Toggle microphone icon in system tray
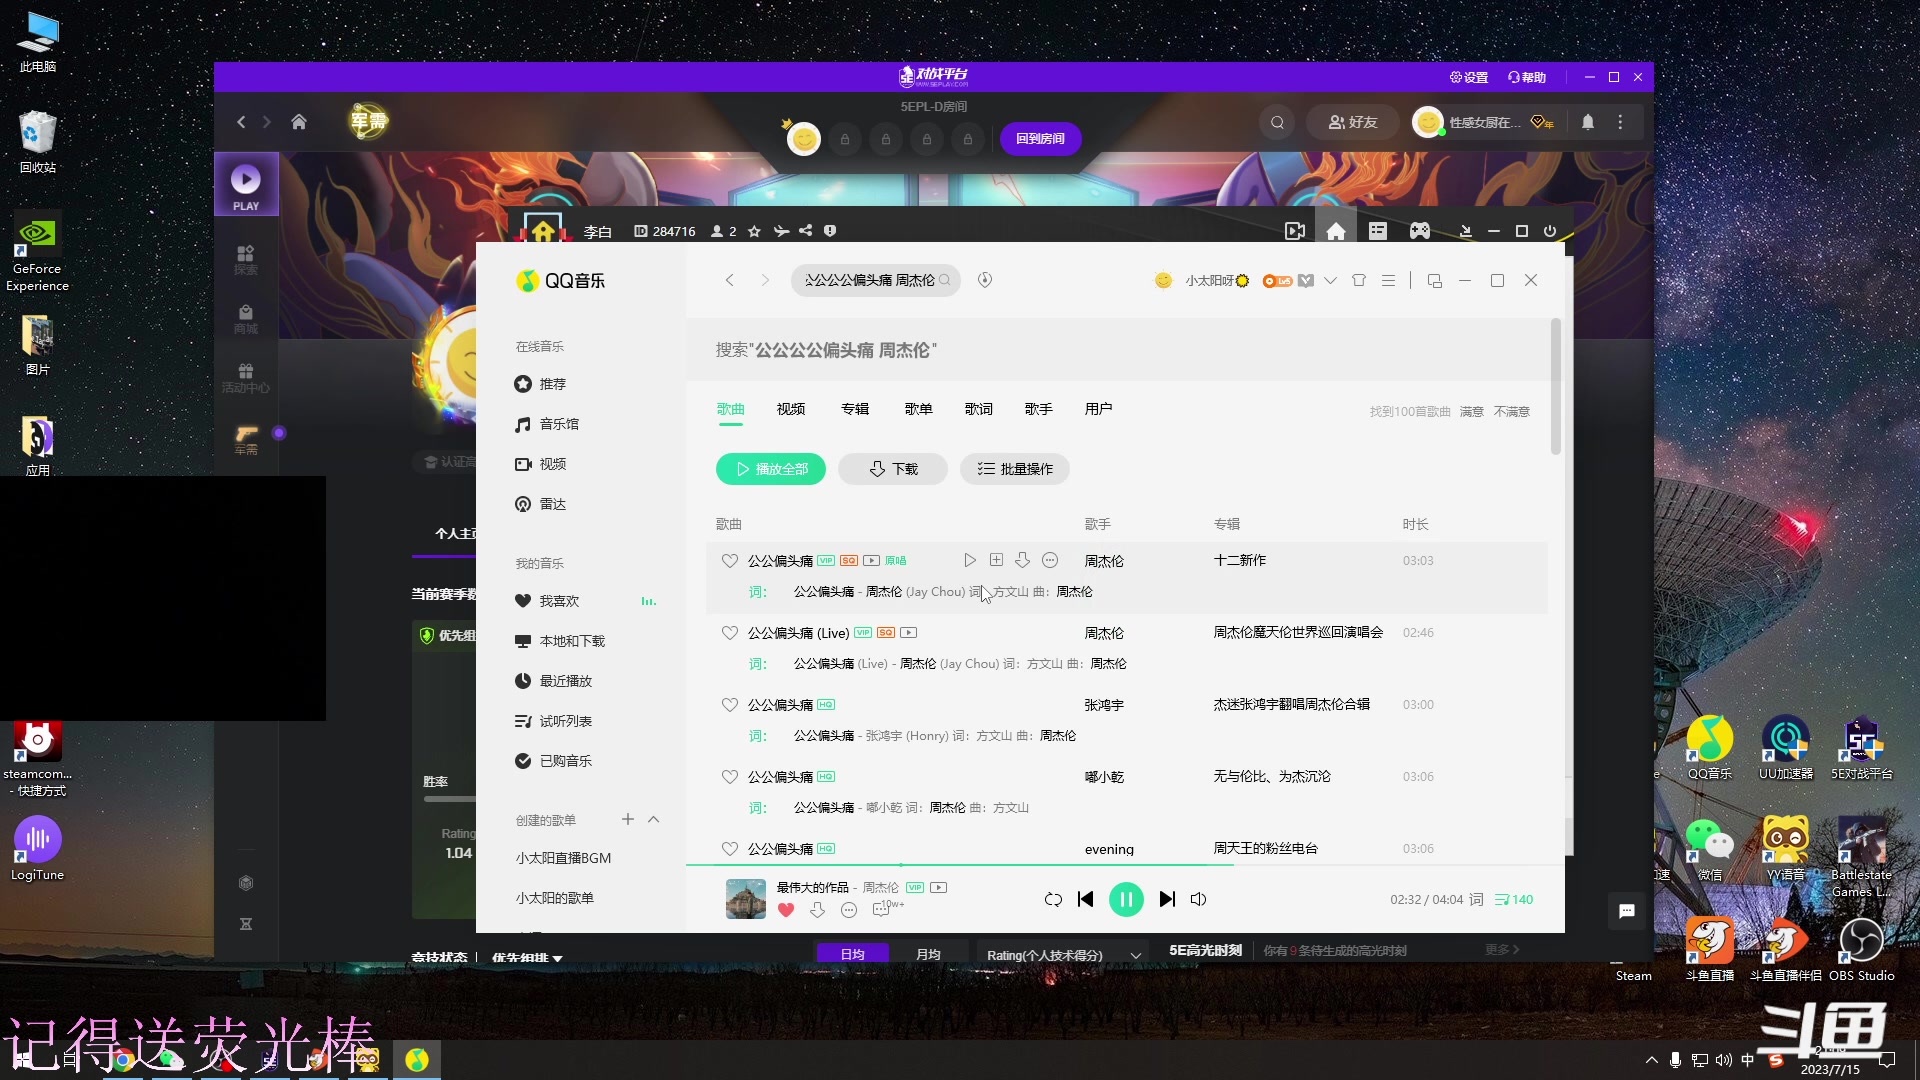The height and width of the screenshot is (1080, 1920). click(x=1675, y=1060)
